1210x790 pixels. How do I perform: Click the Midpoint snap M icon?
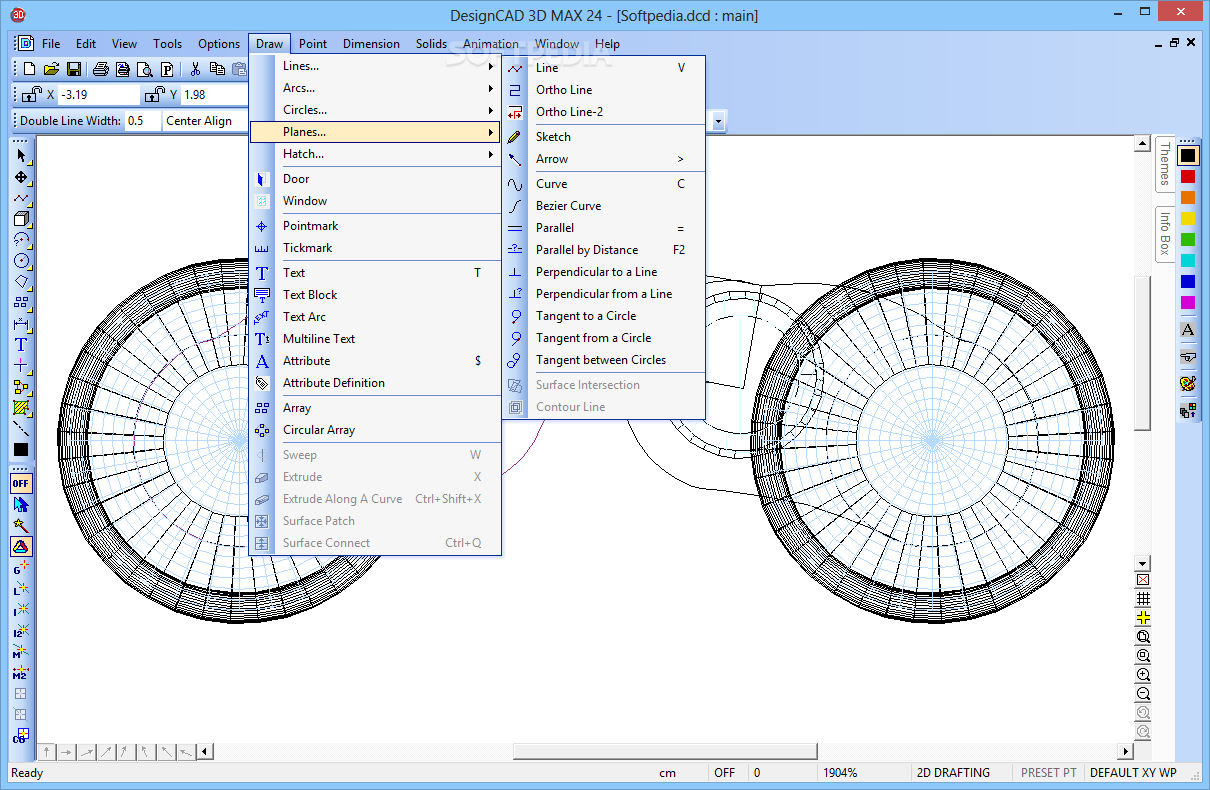(21, 651)
